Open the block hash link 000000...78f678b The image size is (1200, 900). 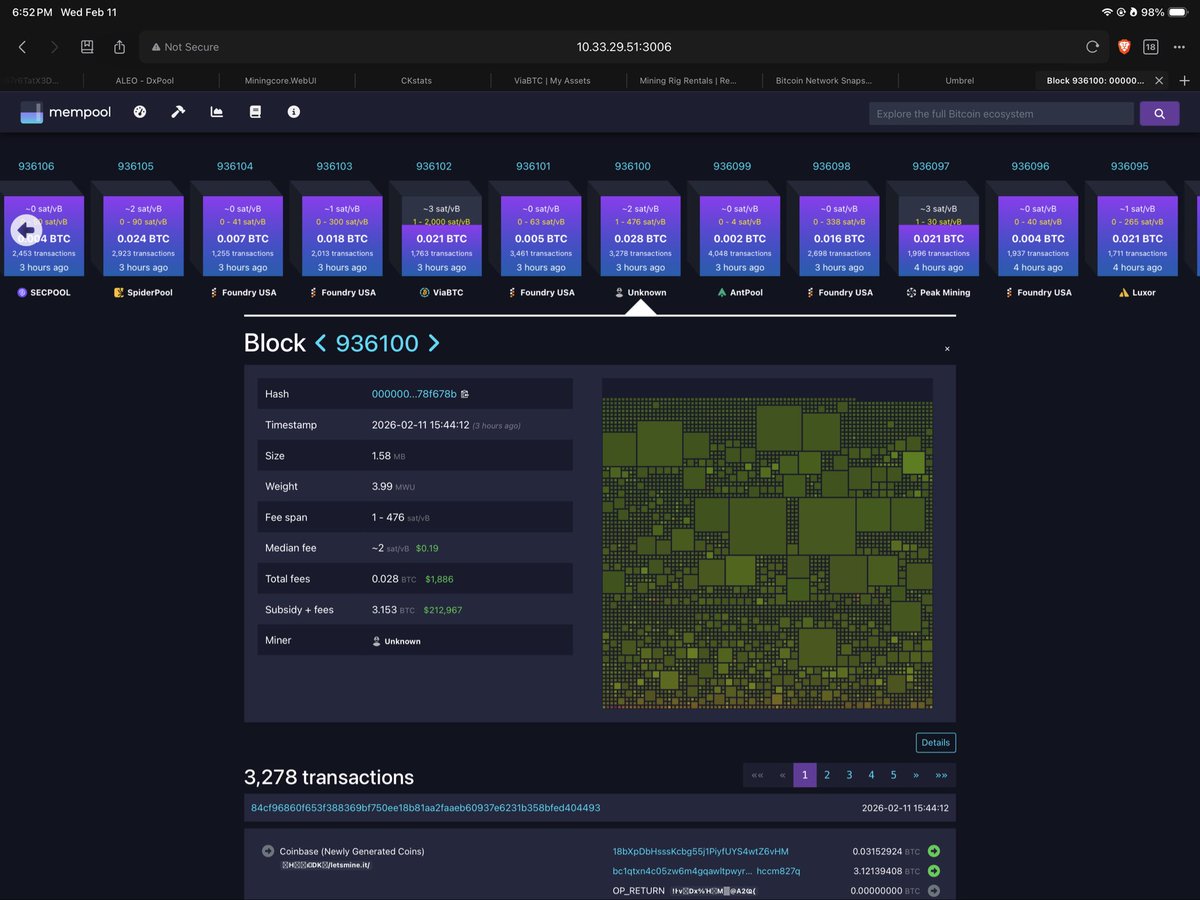tap(414, 394)
